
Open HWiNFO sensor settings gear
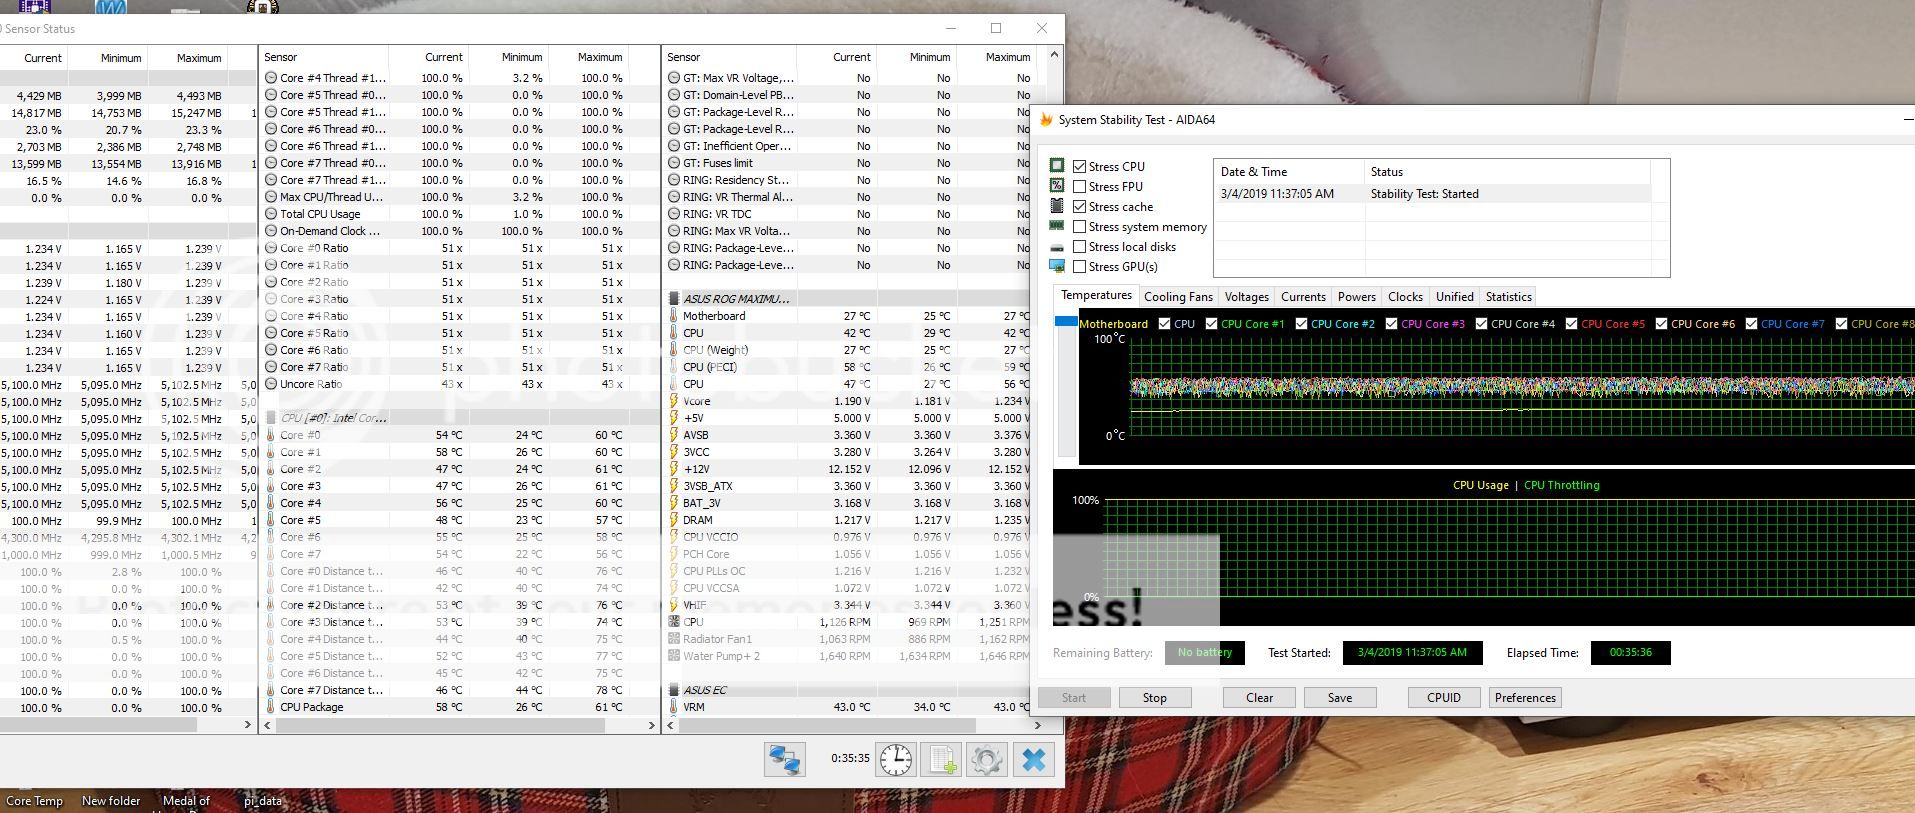tap(987, 760)
